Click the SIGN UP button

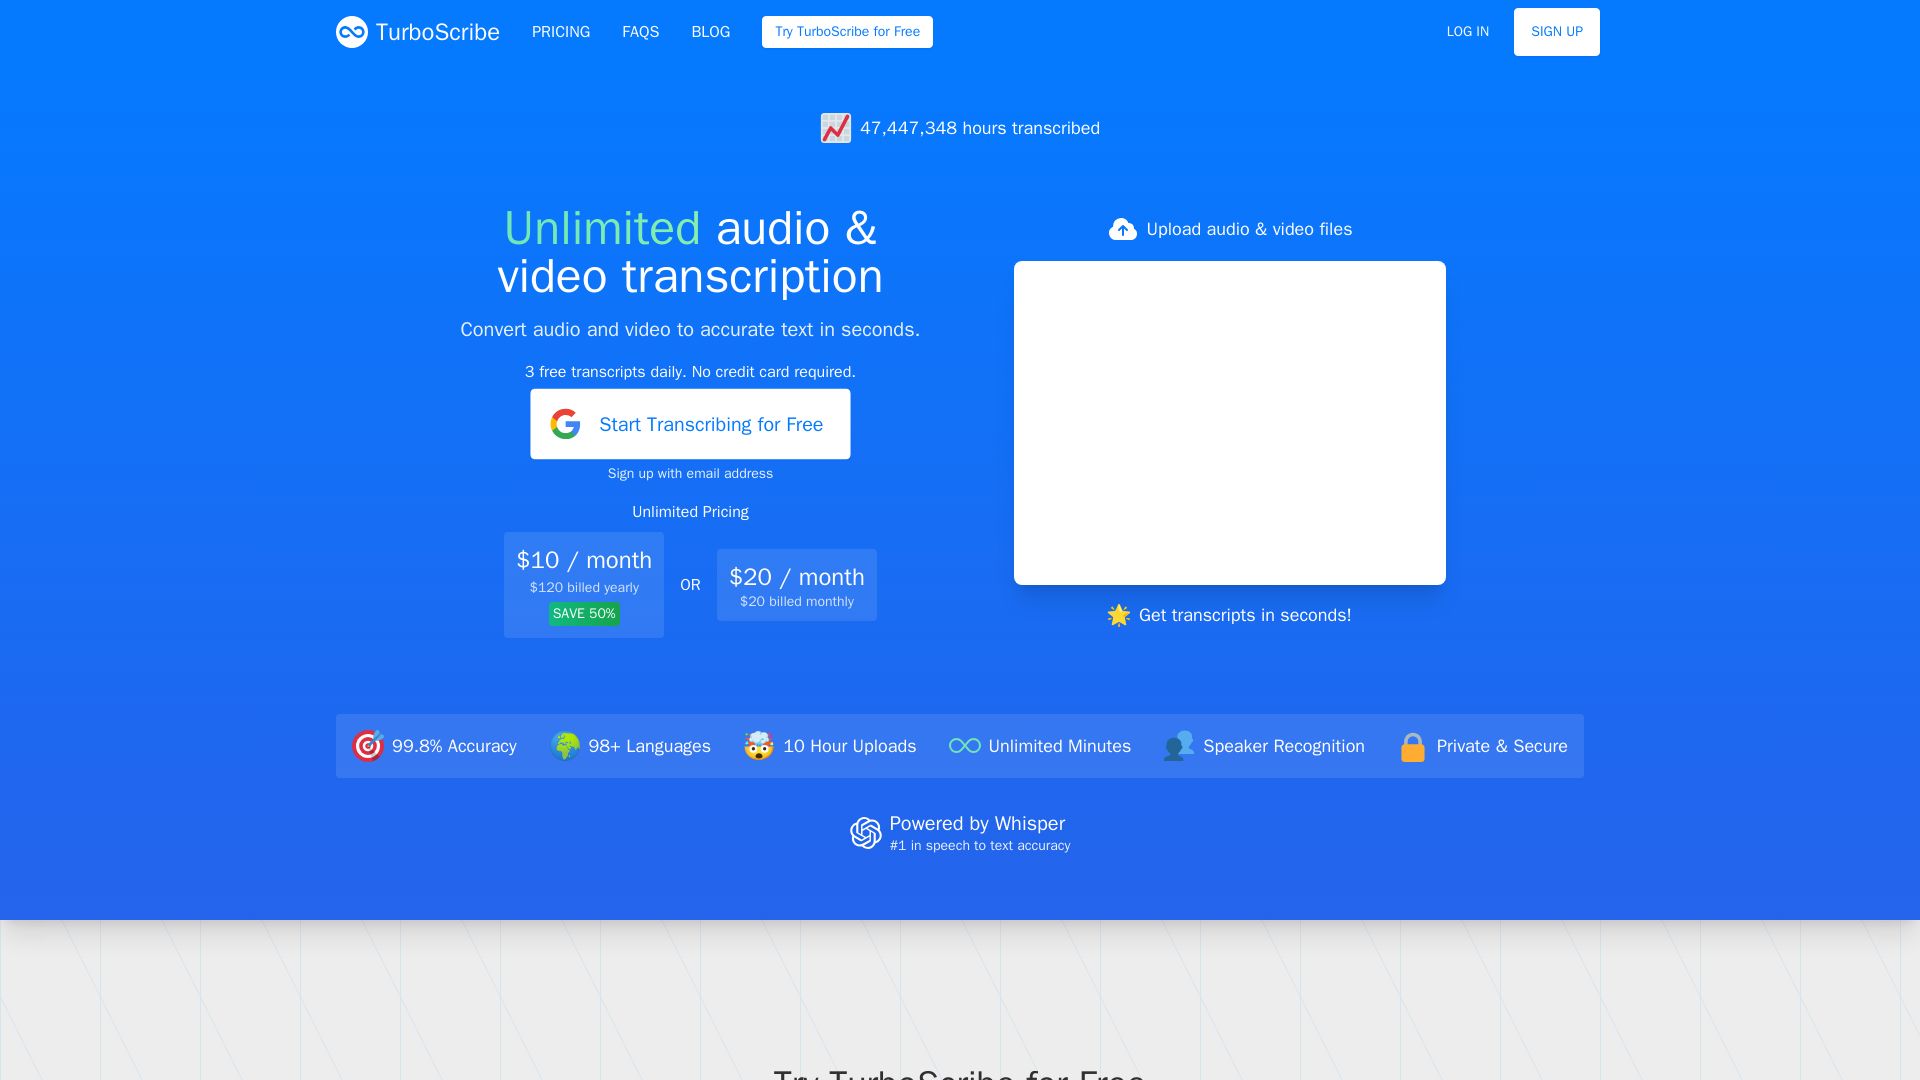[1557, 32]
